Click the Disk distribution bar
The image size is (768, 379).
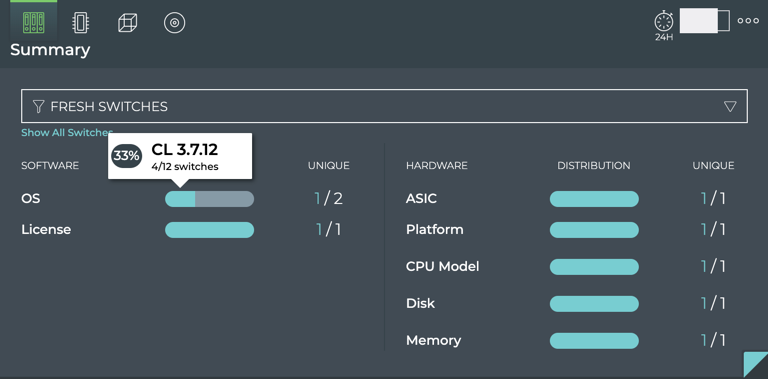tap(594, 304)
